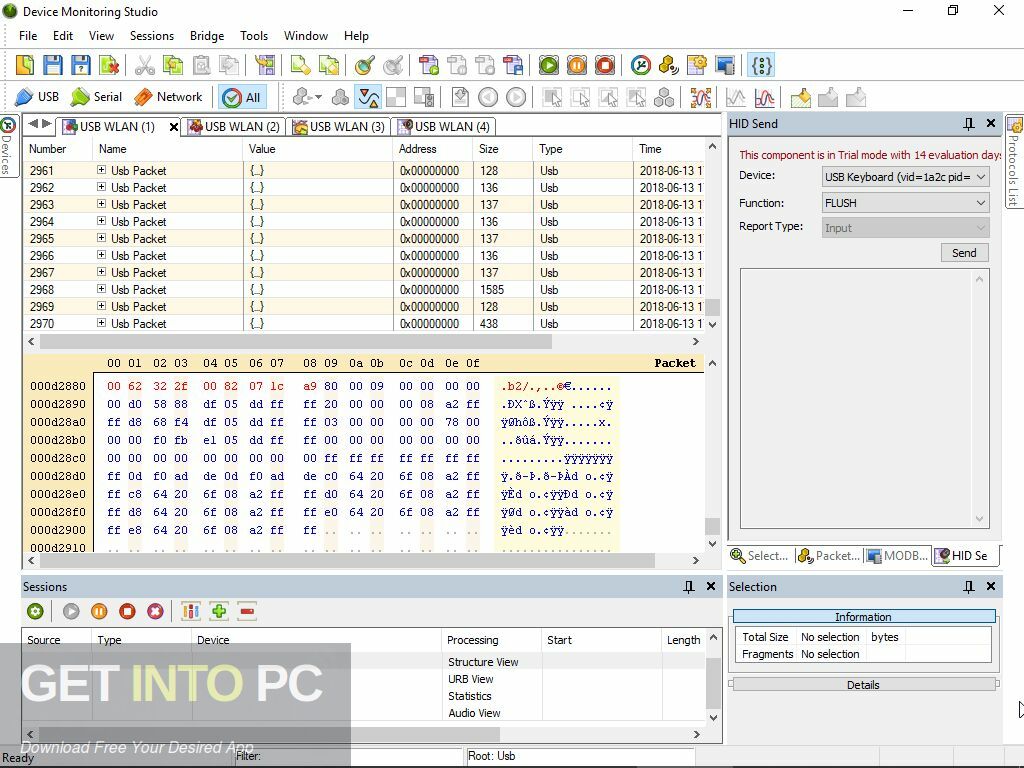Click the previous packet round arrow icon
This screenshot has width=1024, height=768.
click(x=488, y=98)
